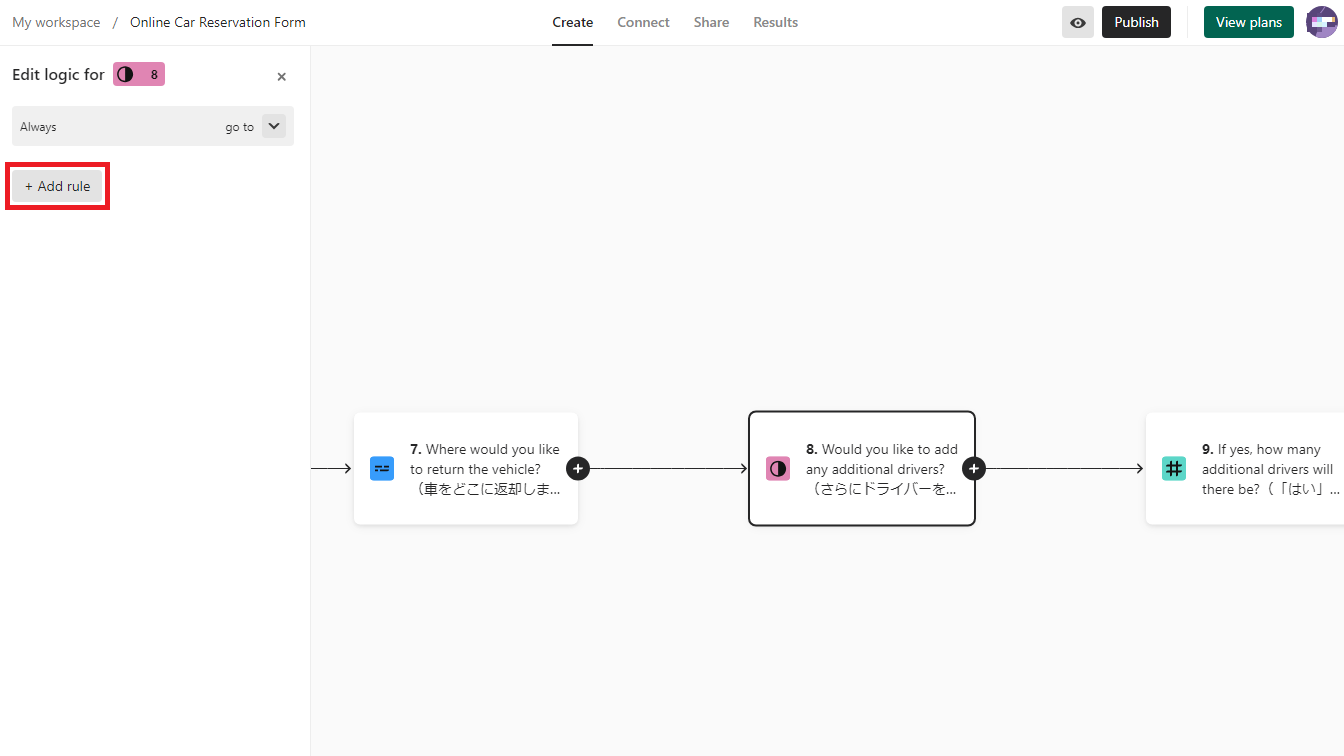
Task: Click the plus connector after question 7
Action: (x=578, y=468)
